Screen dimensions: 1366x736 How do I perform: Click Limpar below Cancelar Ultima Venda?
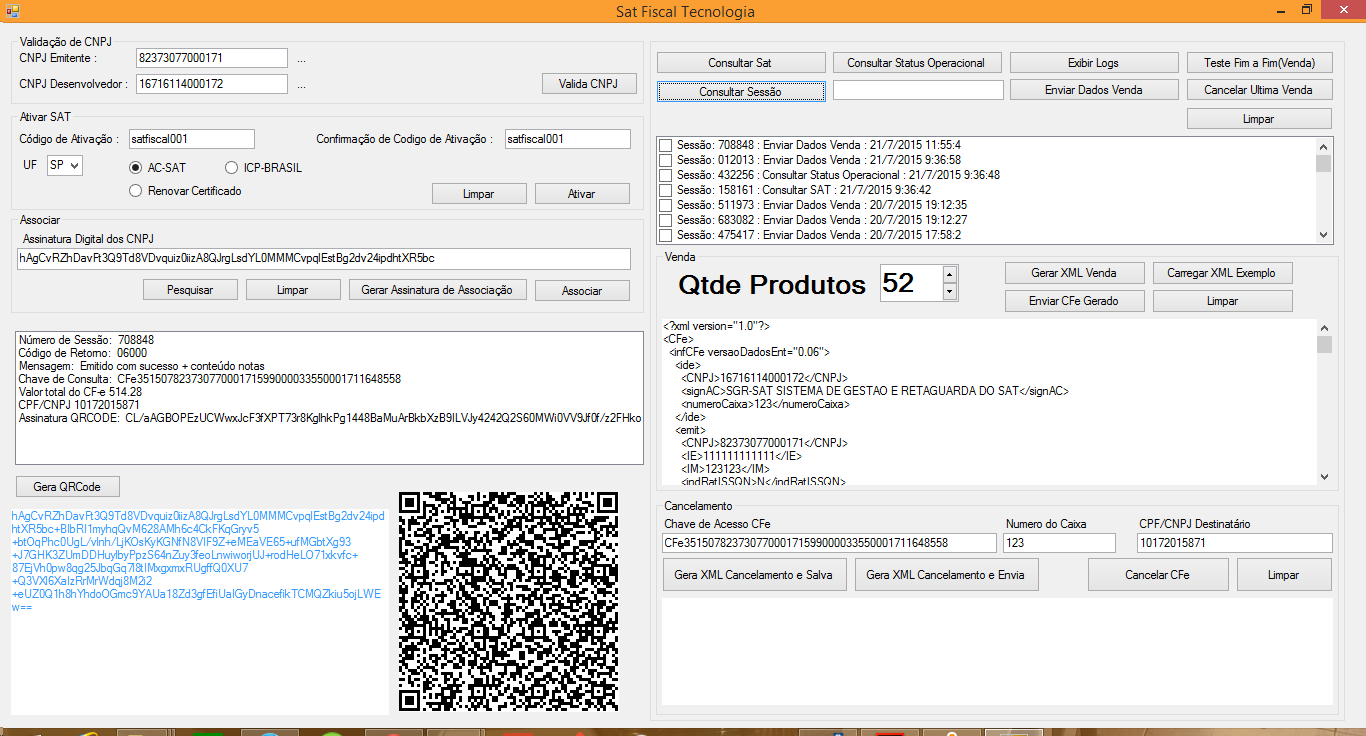pyautogui.click(x=1260, y=119)
